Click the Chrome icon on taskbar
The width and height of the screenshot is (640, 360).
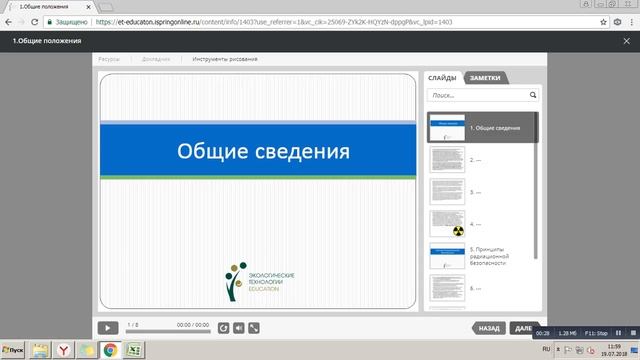[110, 350]
